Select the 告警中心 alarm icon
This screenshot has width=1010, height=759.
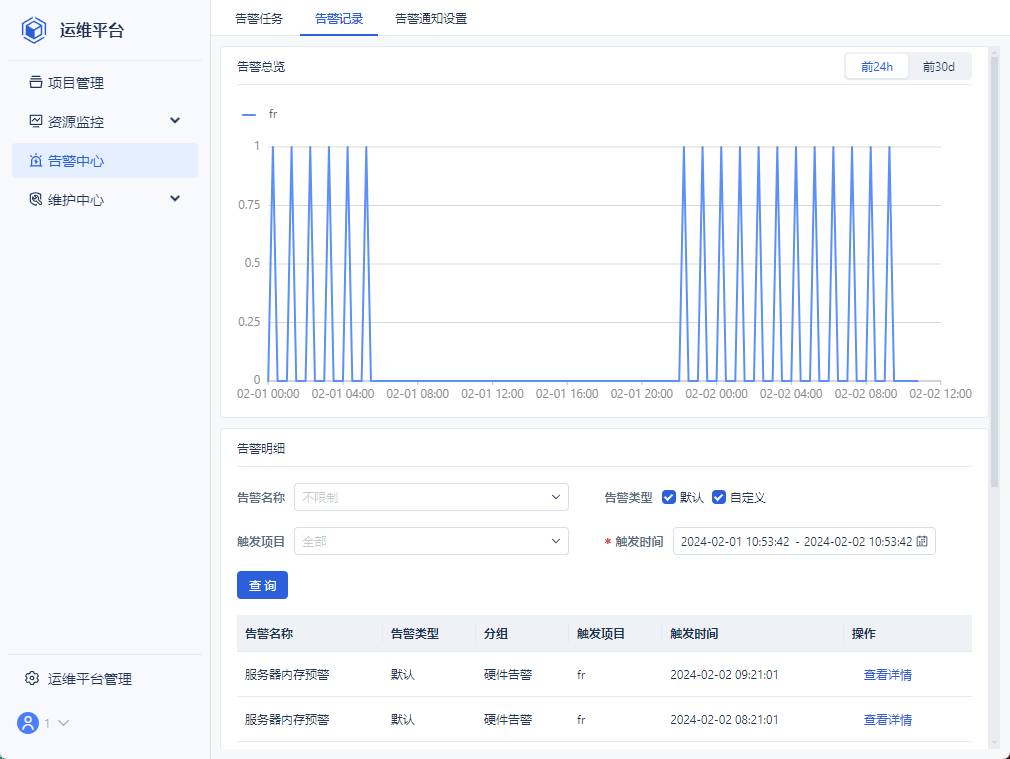pyautogui.click(x=36, y=161)
